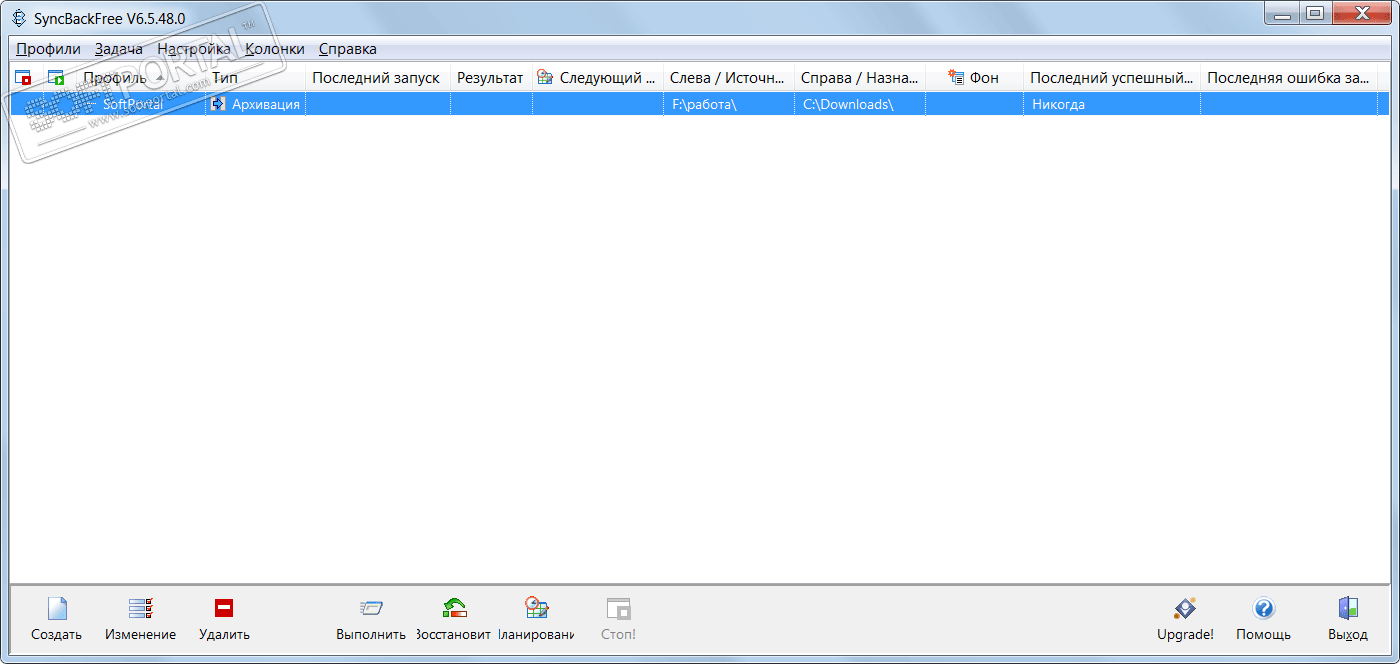
Task: Click the Следующий column header
Action: click(x=597, y=77)
